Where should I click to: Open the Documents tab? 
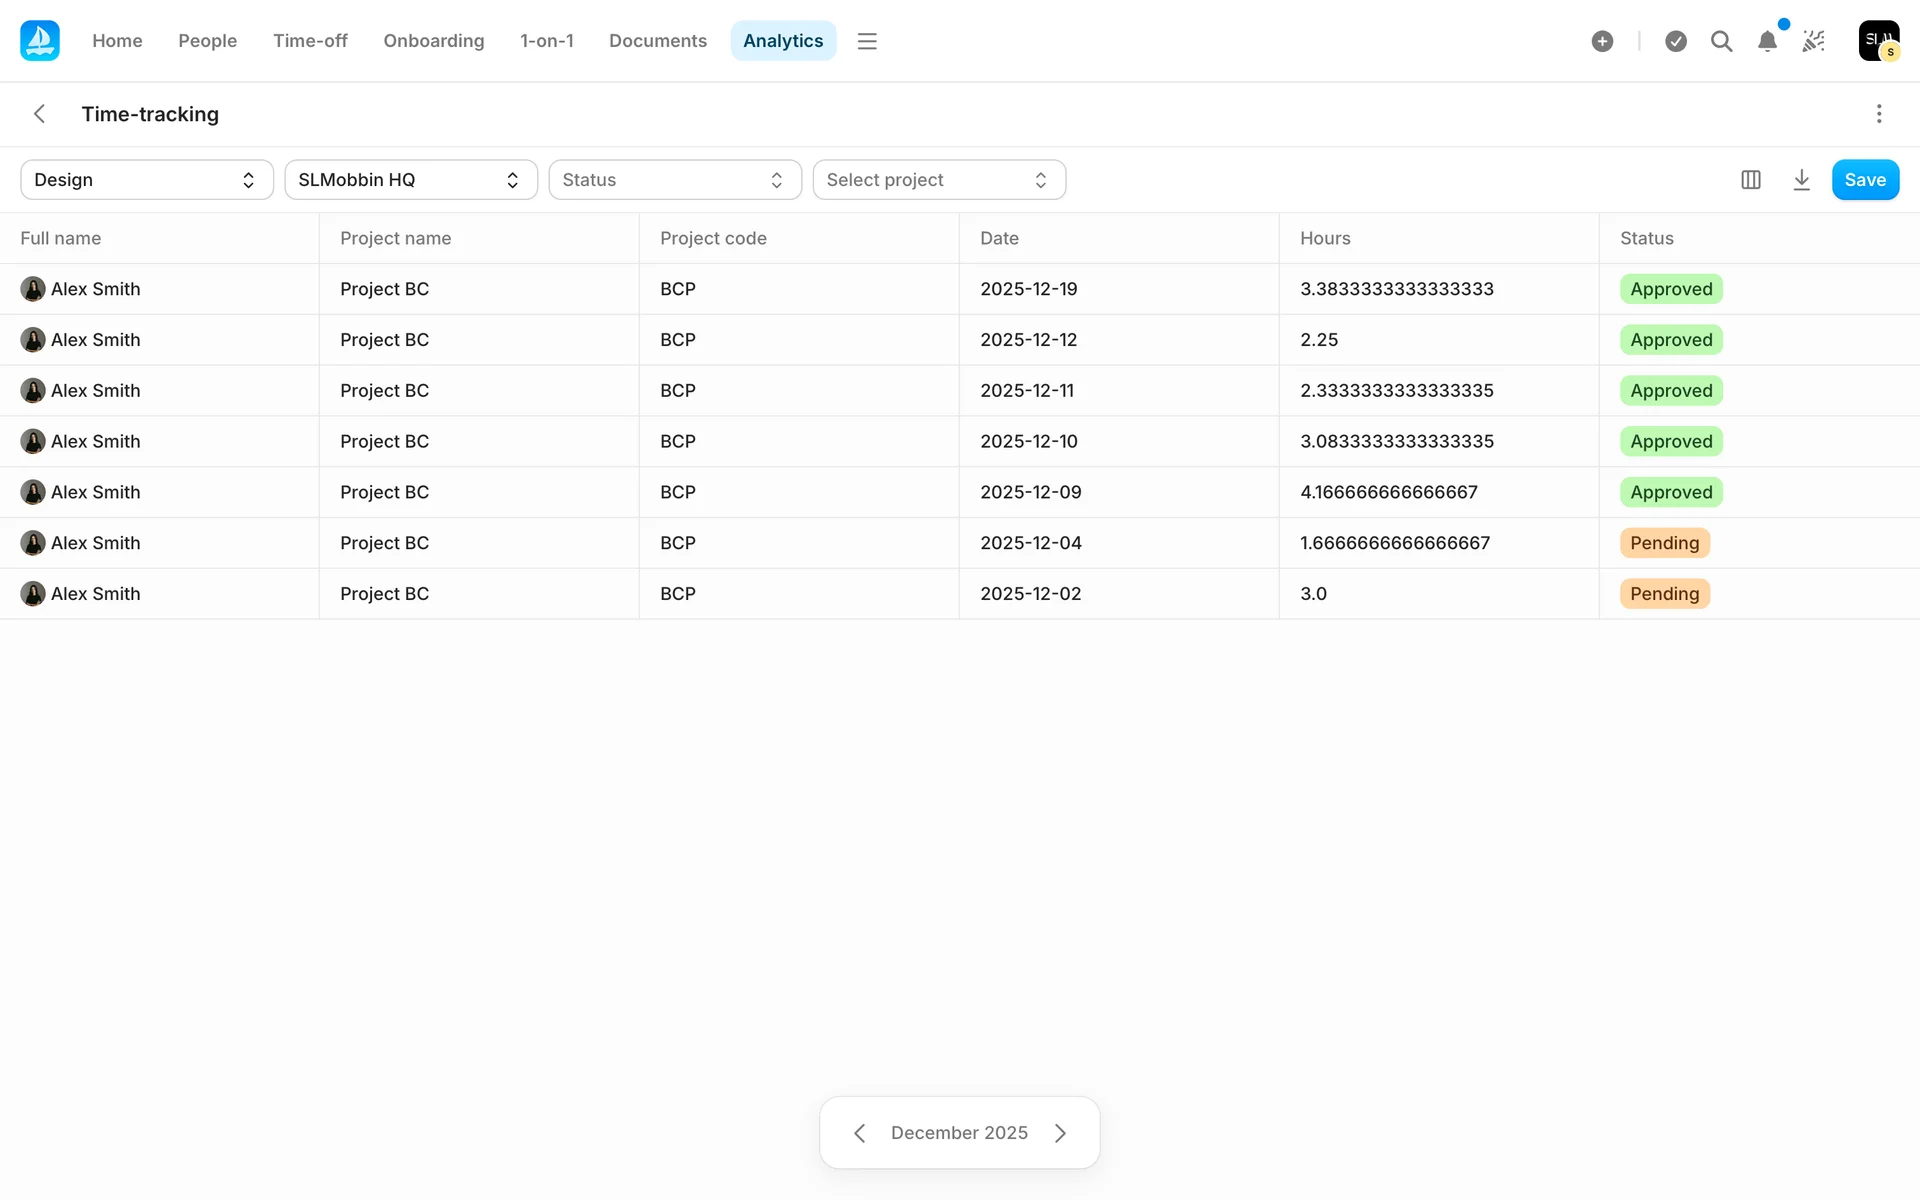(x=657, y=41)
